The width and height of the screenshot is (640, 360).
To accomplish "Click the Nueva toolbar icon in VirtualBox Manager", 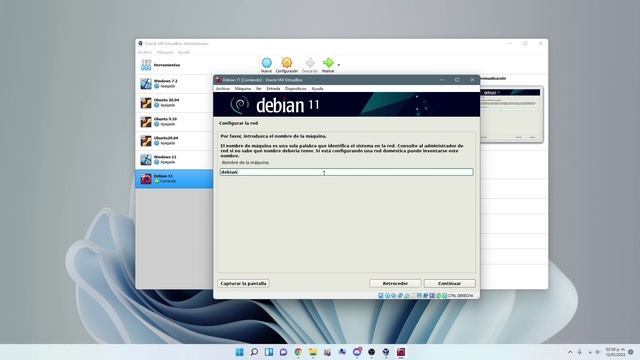I will click(266, 63).
